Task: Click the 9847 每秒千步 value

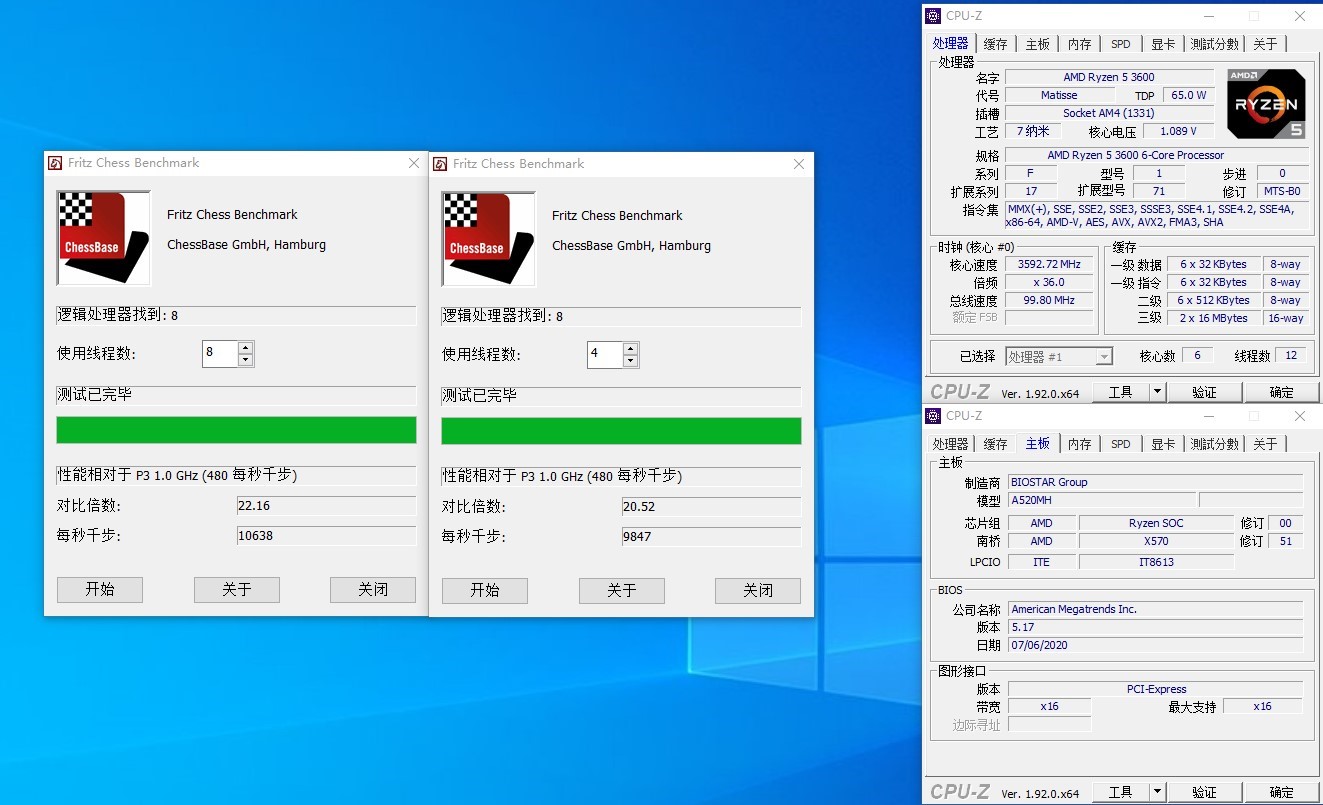Action: point(711,536)
